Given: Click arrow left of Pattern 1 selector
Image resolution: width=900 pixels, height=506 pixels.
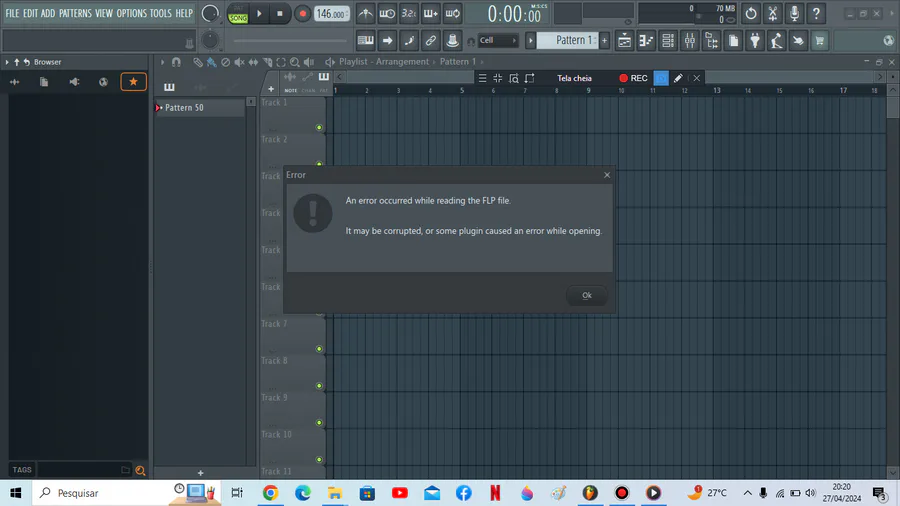Looking at the screenshot, I should click(x=530, y=40).
